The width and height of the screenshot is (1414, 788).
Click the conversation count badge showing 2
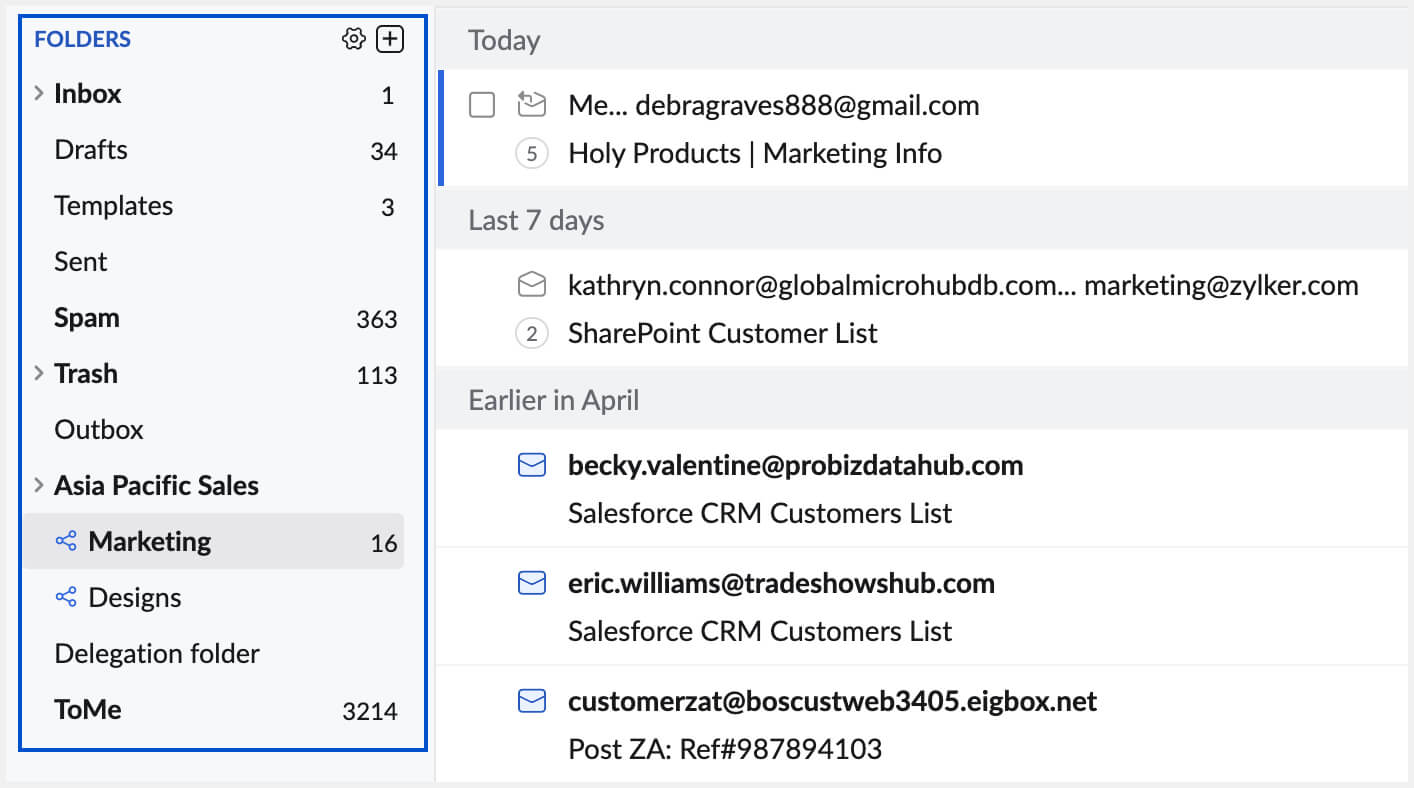pyautogui.click(x=531, y=333)
